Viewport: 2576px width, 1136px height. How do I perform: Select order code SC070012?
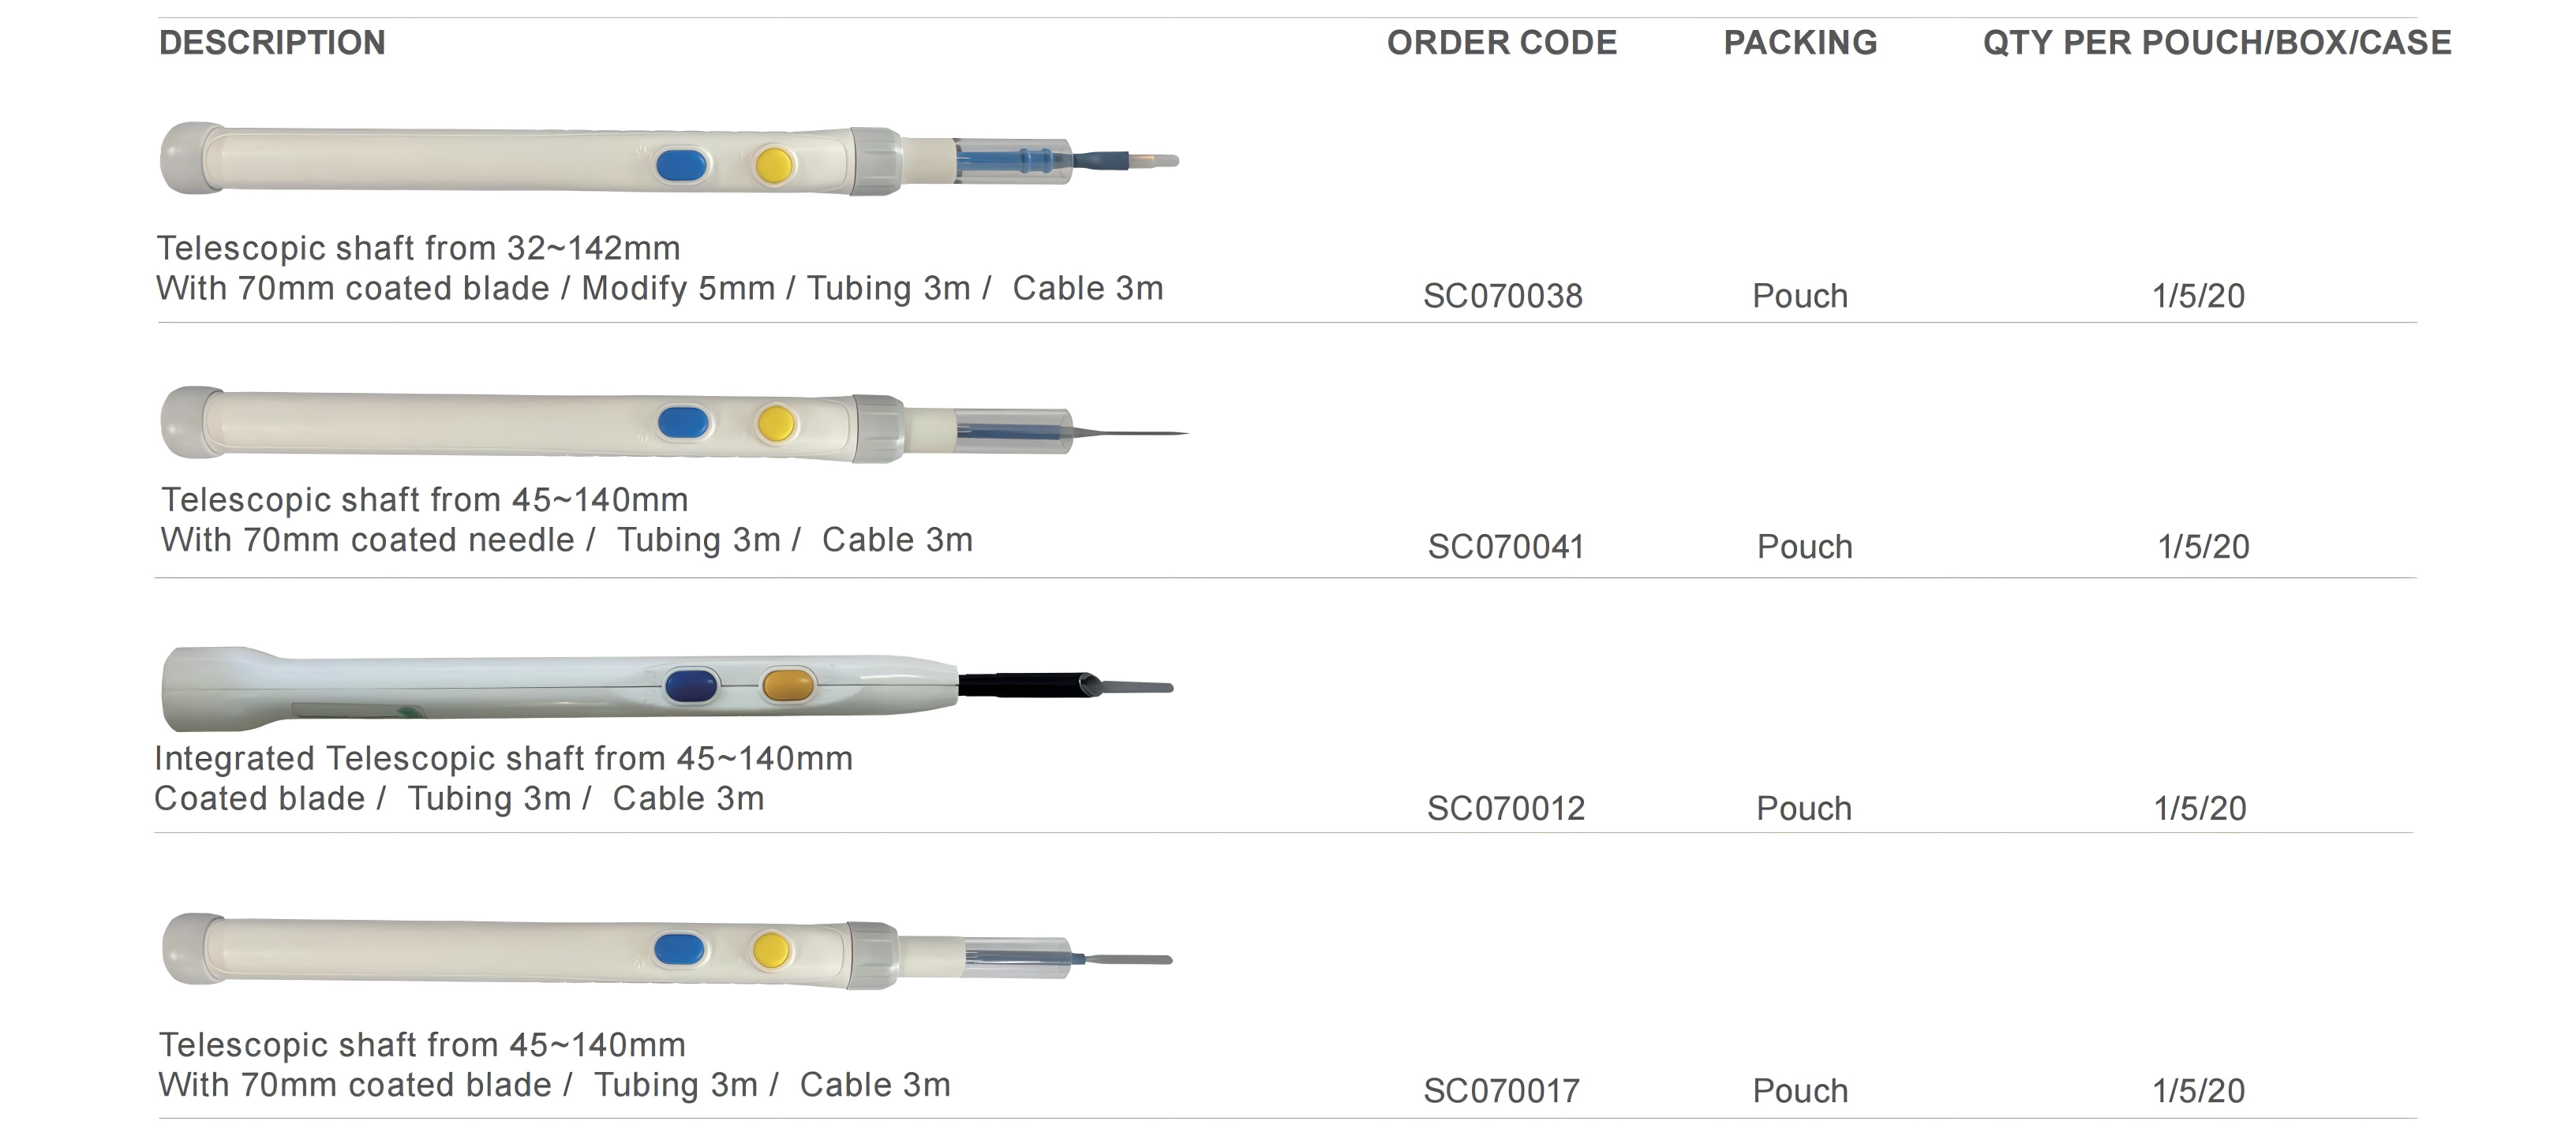coord(1506,808)
